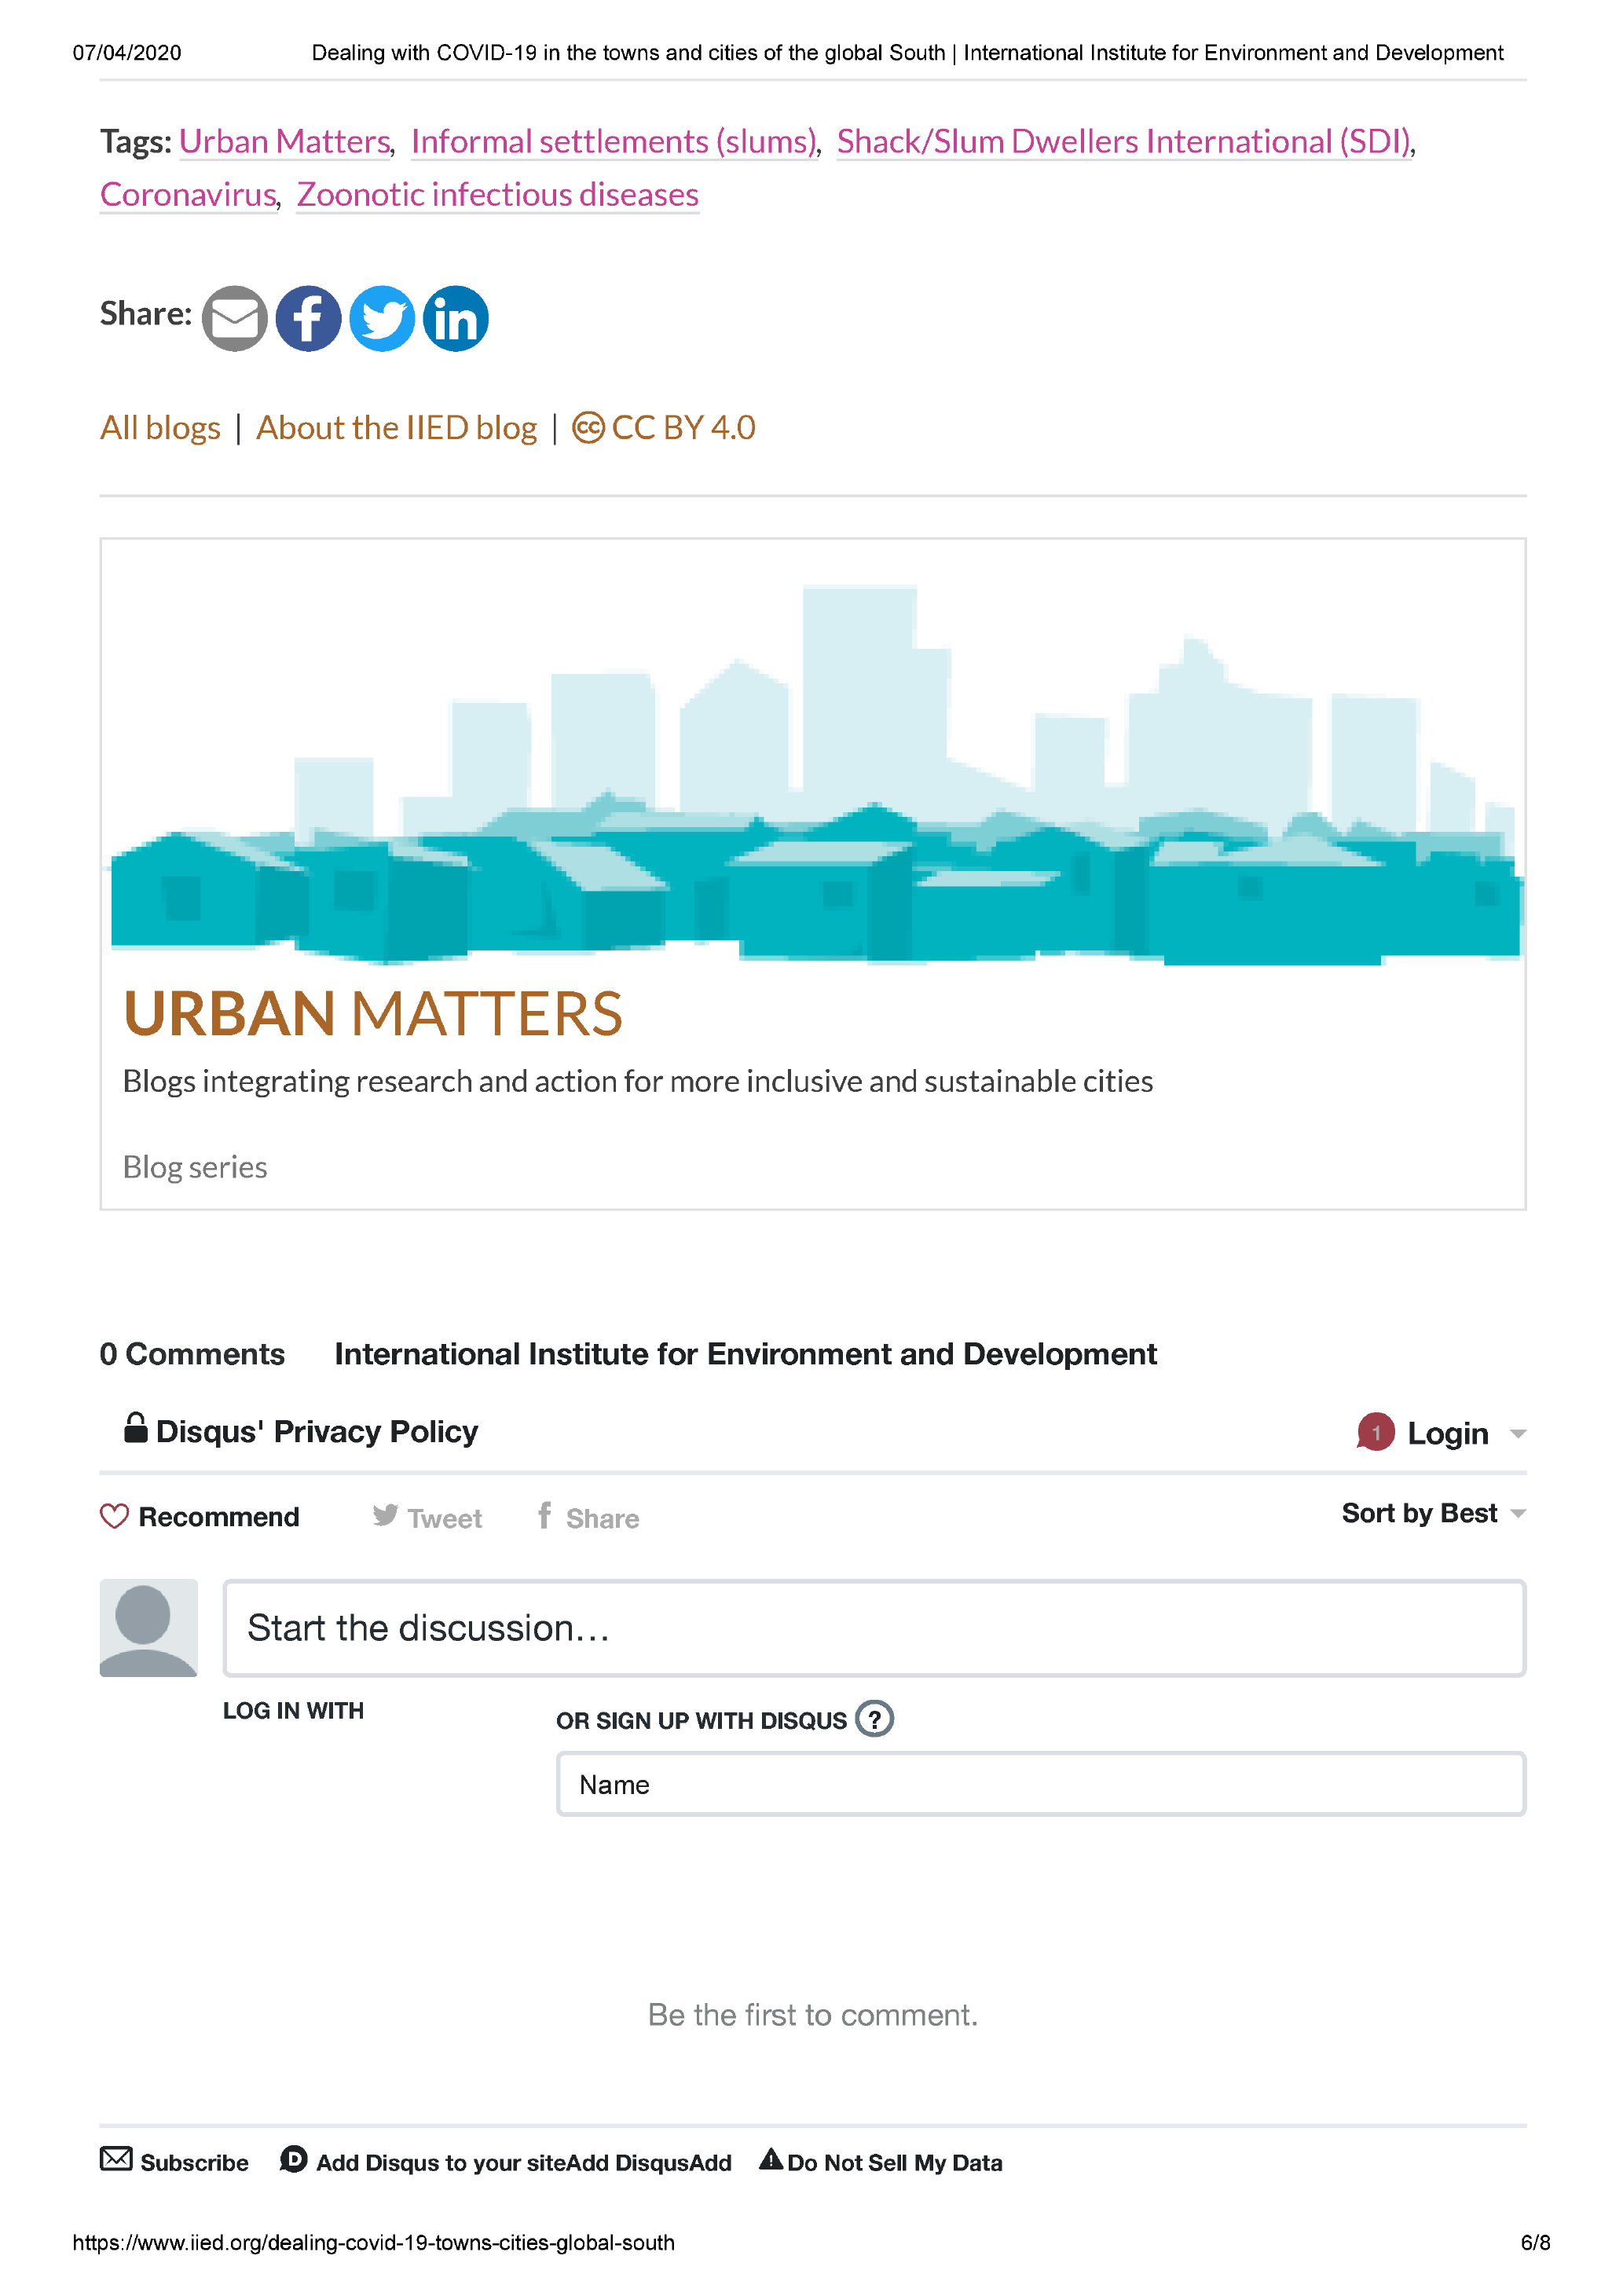Share on Twitter round icon

point(382,318)
